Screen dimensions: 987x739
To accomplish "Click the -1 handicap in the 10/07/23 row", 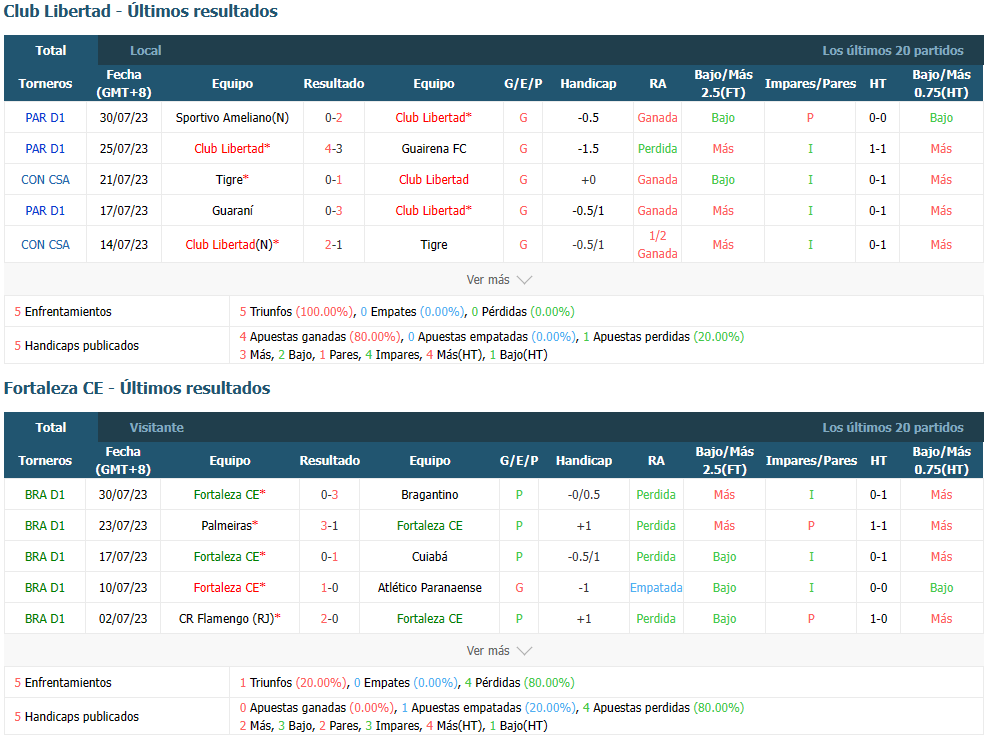I will 584,587.
